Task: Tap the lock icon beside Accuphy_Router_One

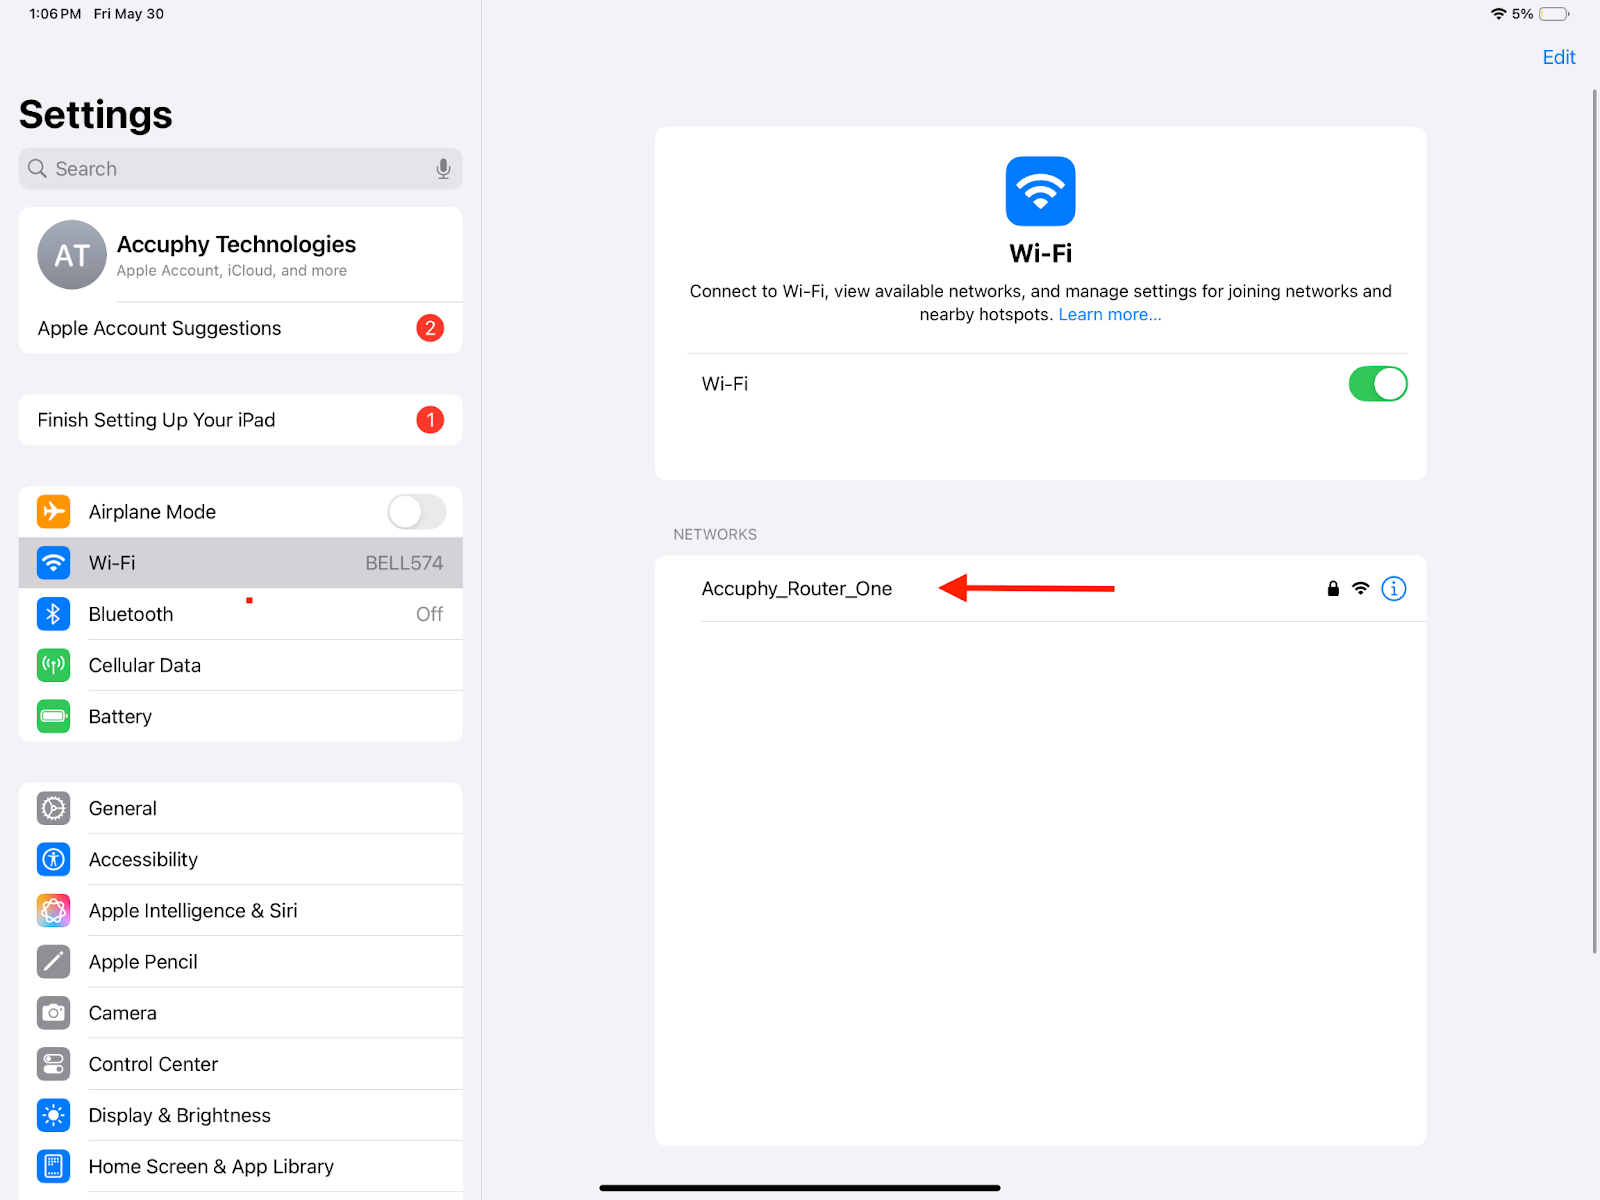Action: pyautogui.click(x=1333, y=589)
